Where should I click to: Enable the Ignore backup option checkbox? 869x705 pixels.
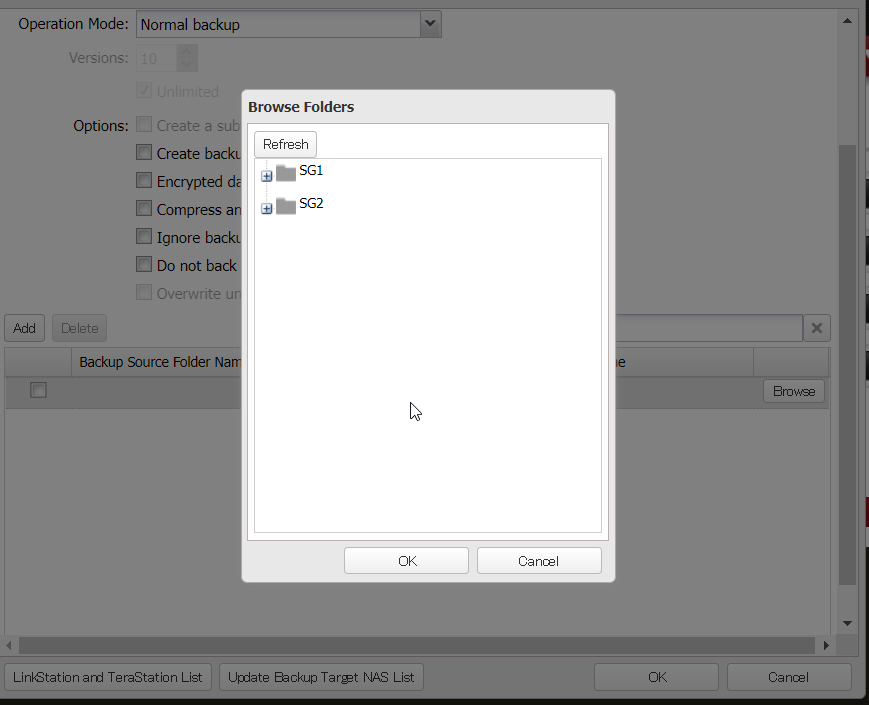tap(144, 236)
